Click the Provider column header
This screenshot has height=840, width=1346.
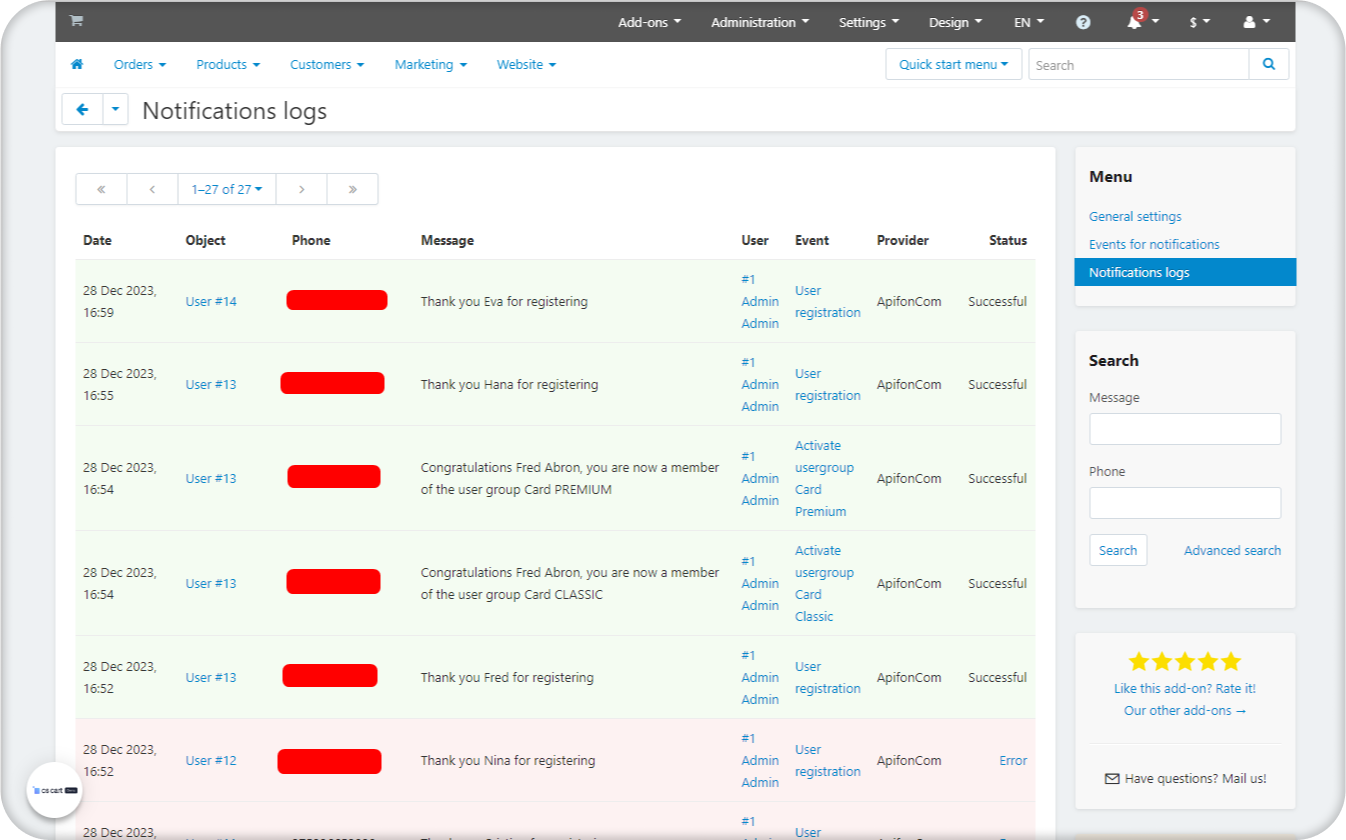tap(903, 240)
